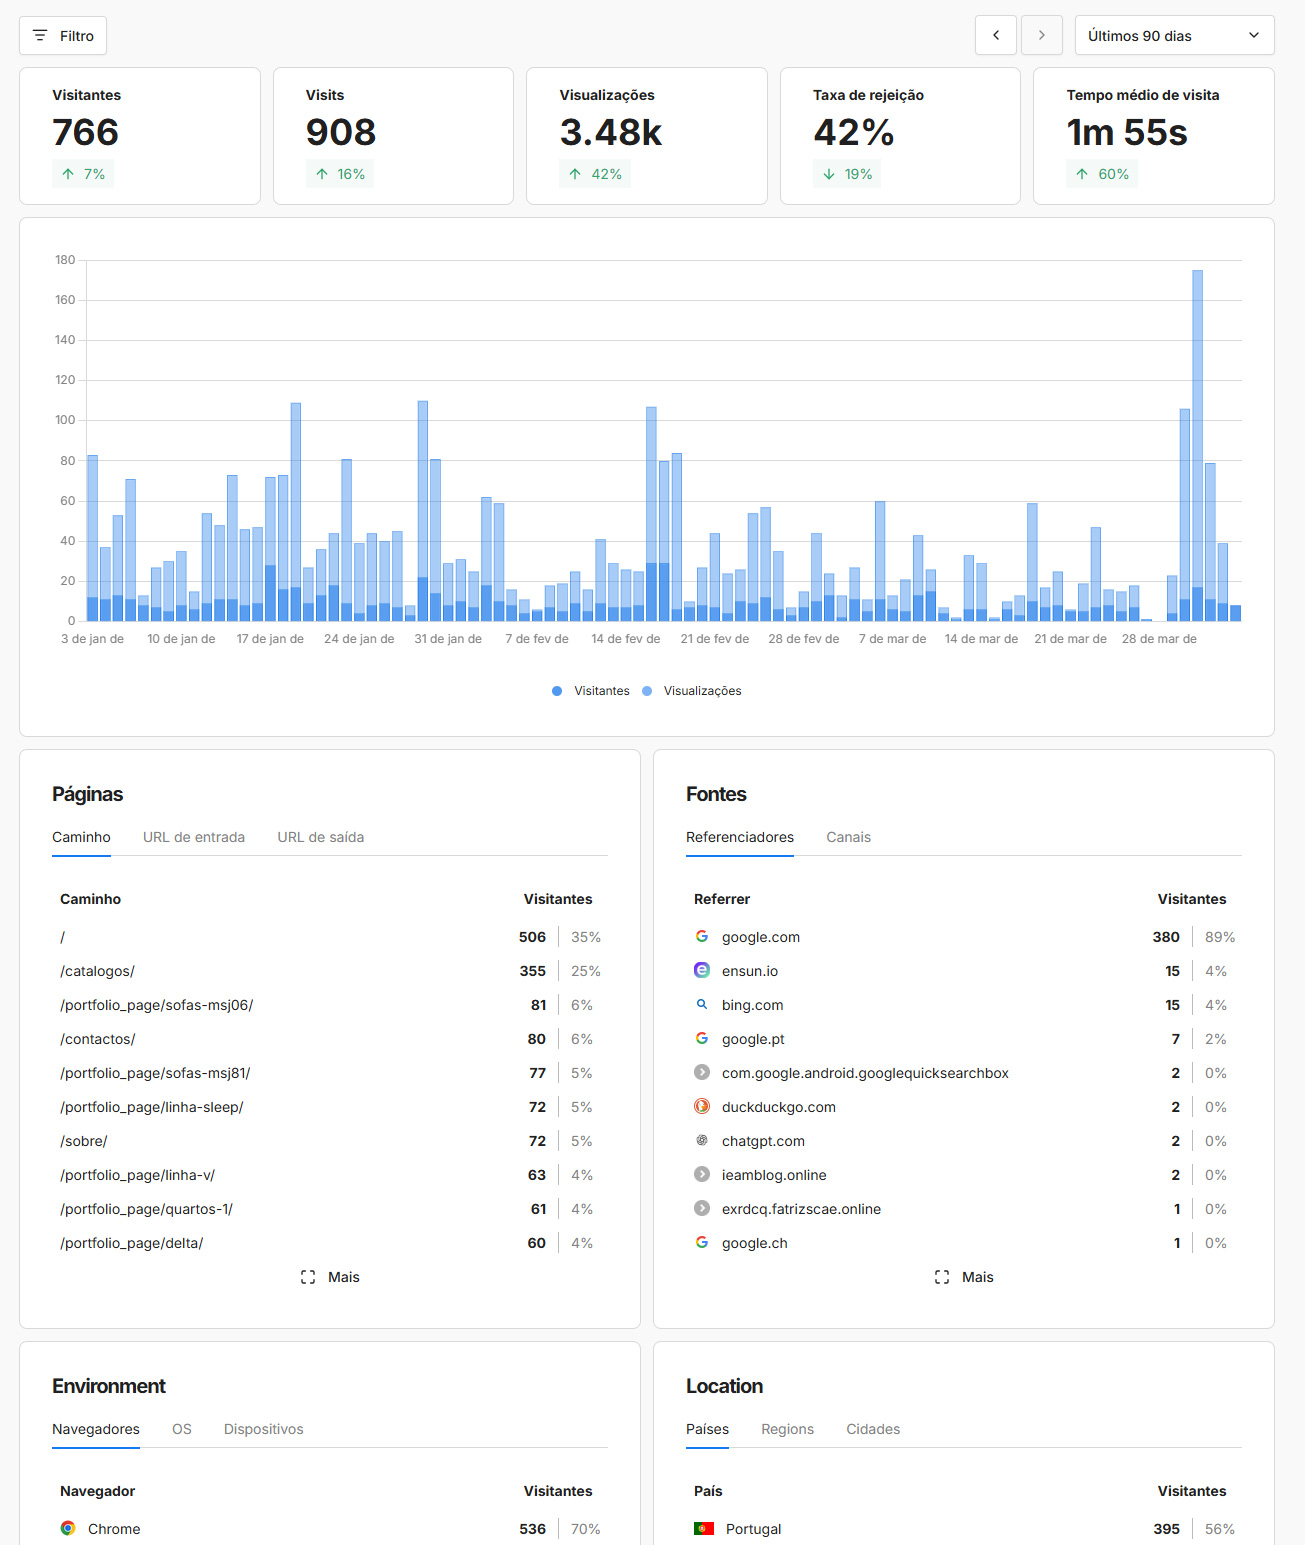Click the Google icon beside google.com
Screen dimensions: 1305x1545
point(702,937)
